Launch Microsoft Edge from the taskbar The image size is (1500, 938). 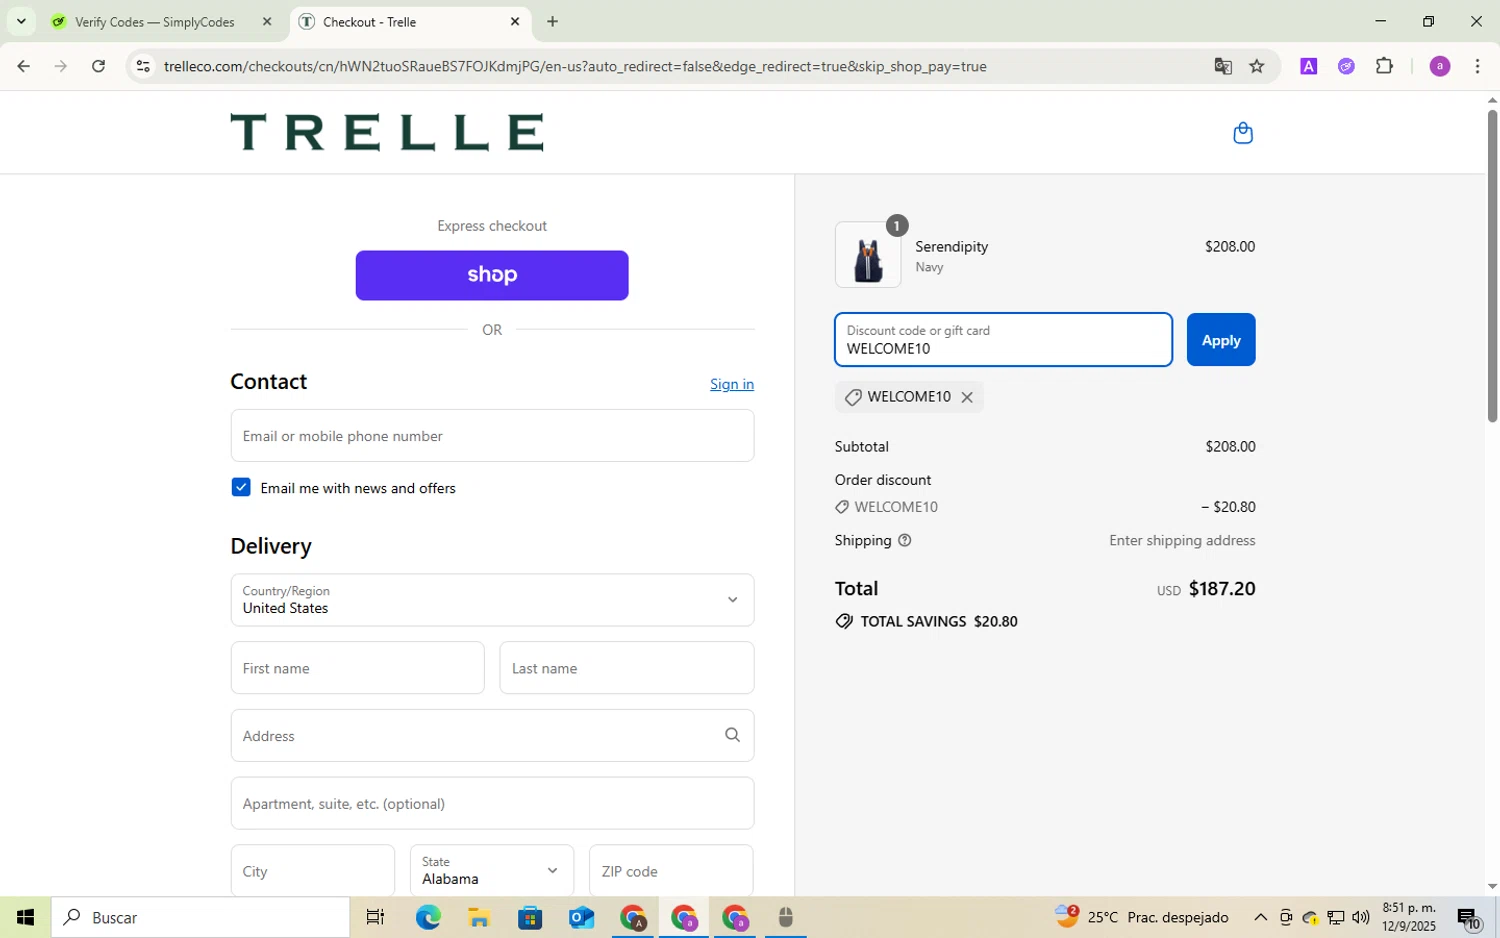428,917
